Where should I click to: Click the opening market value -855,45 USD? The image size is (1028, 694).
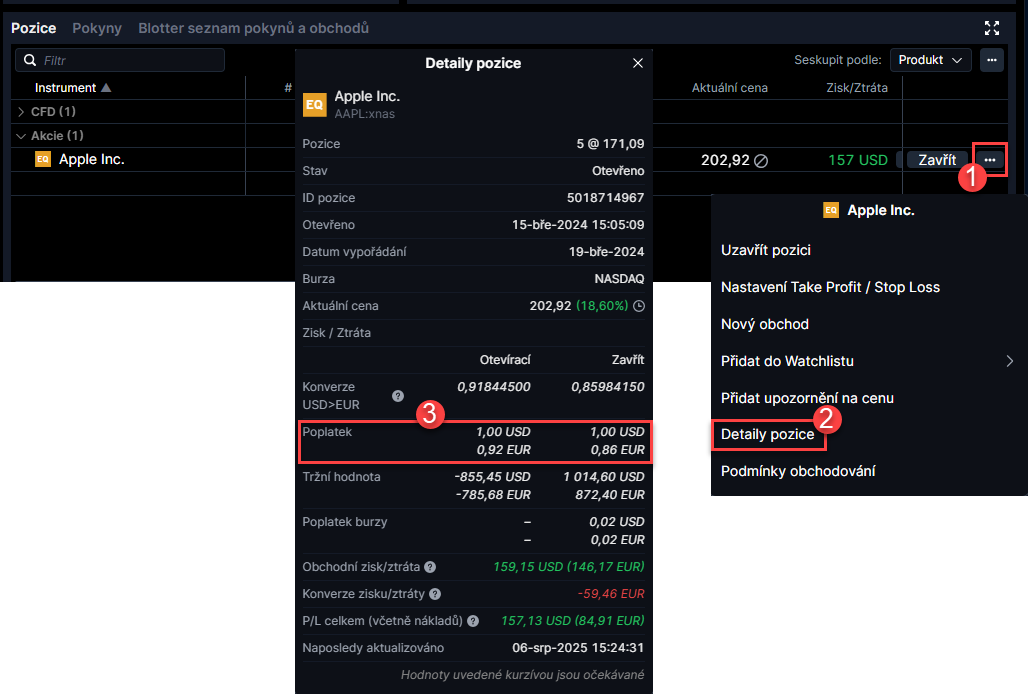pyautogui.click(x=492, y=477)
